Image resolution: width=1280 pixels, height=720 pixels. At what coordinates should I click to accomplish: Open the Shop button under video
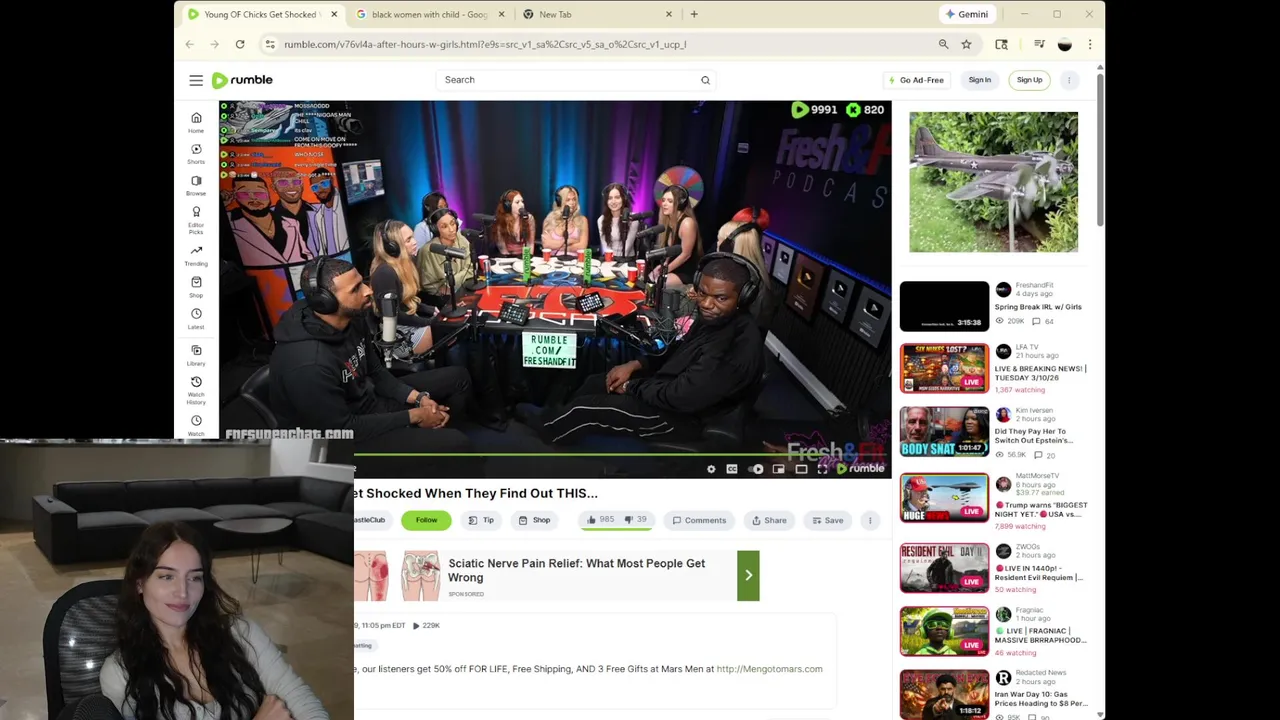[534, 520]
